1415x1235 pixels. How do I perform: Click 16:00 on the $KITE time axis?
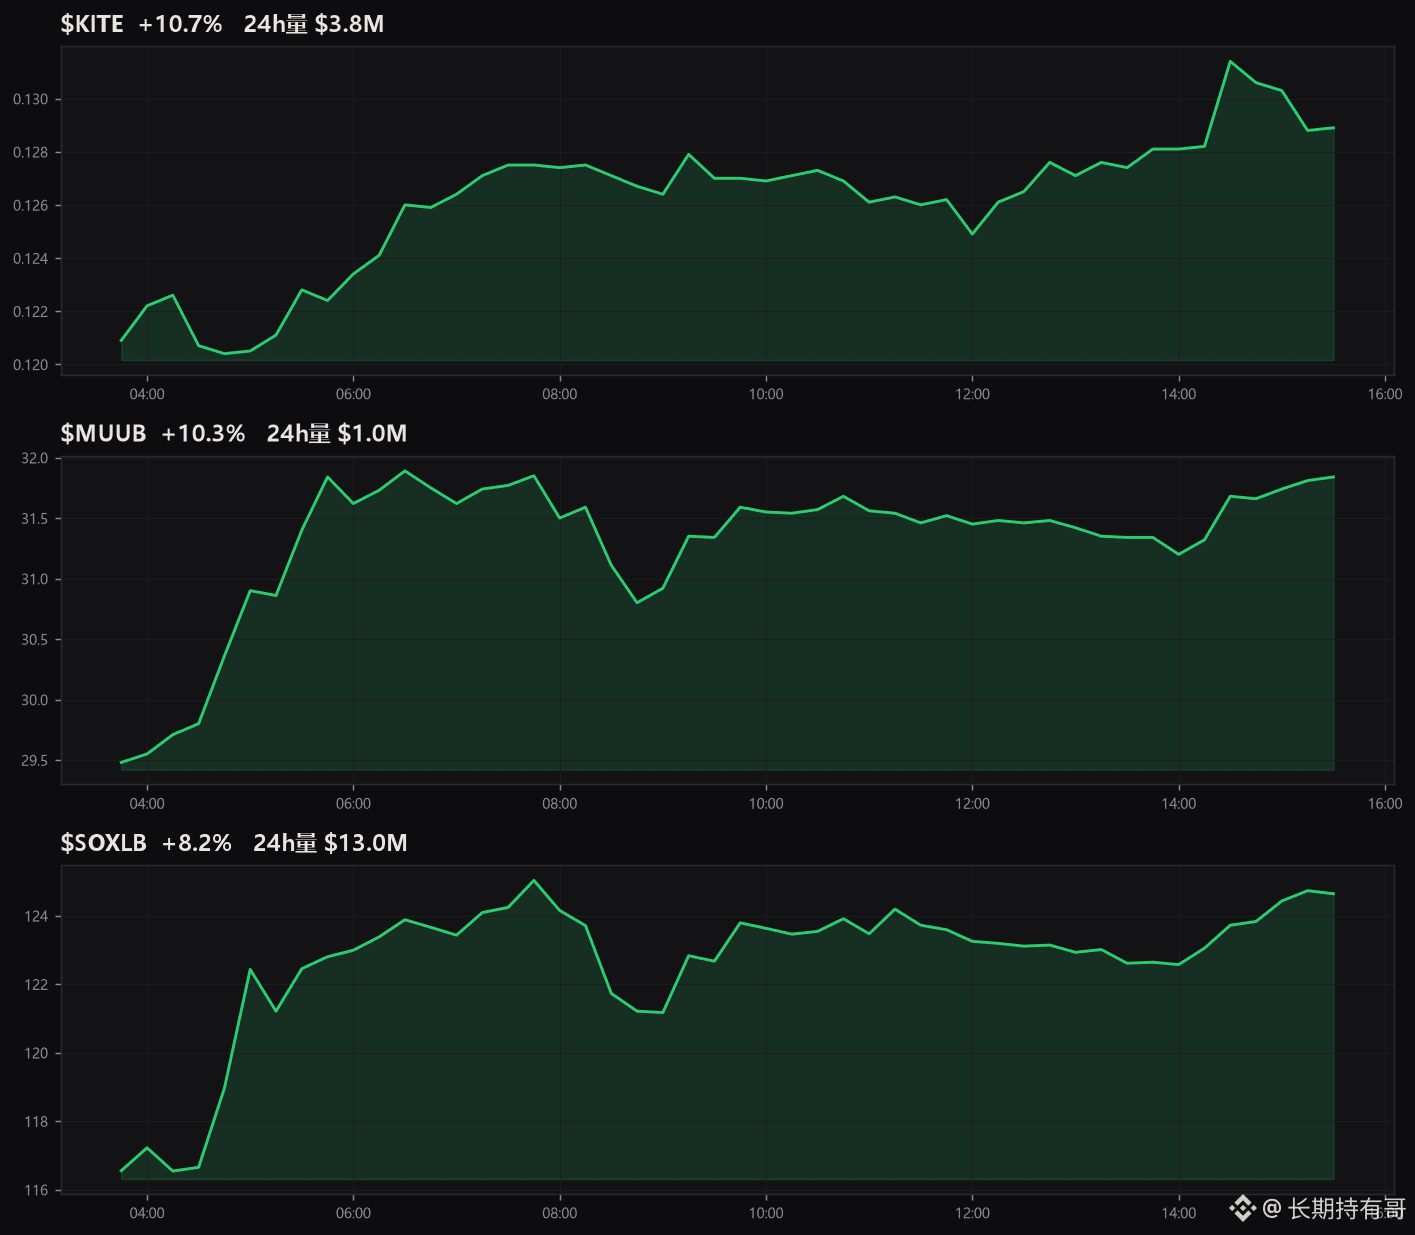click(x=1385, y=394)
